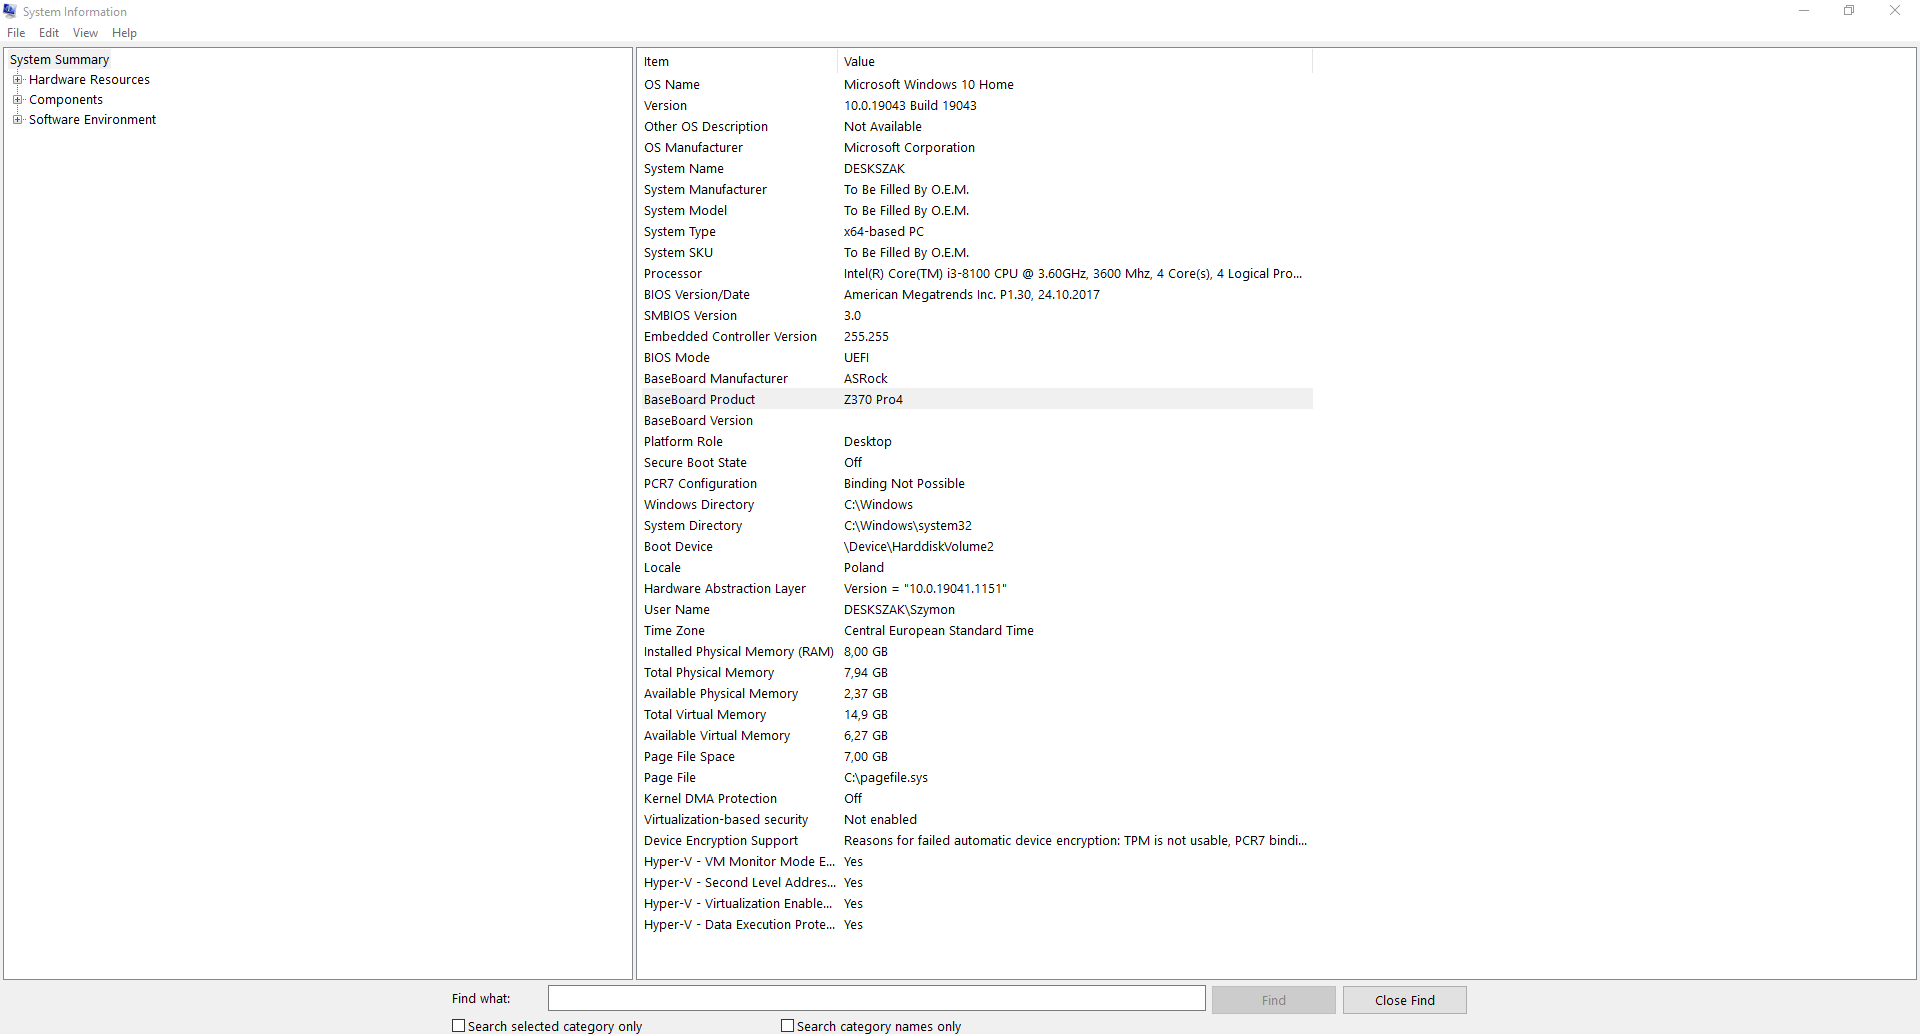Screen dimensions: 1920x1034
Task: Minimize the System Information window
Action: 1803,11
